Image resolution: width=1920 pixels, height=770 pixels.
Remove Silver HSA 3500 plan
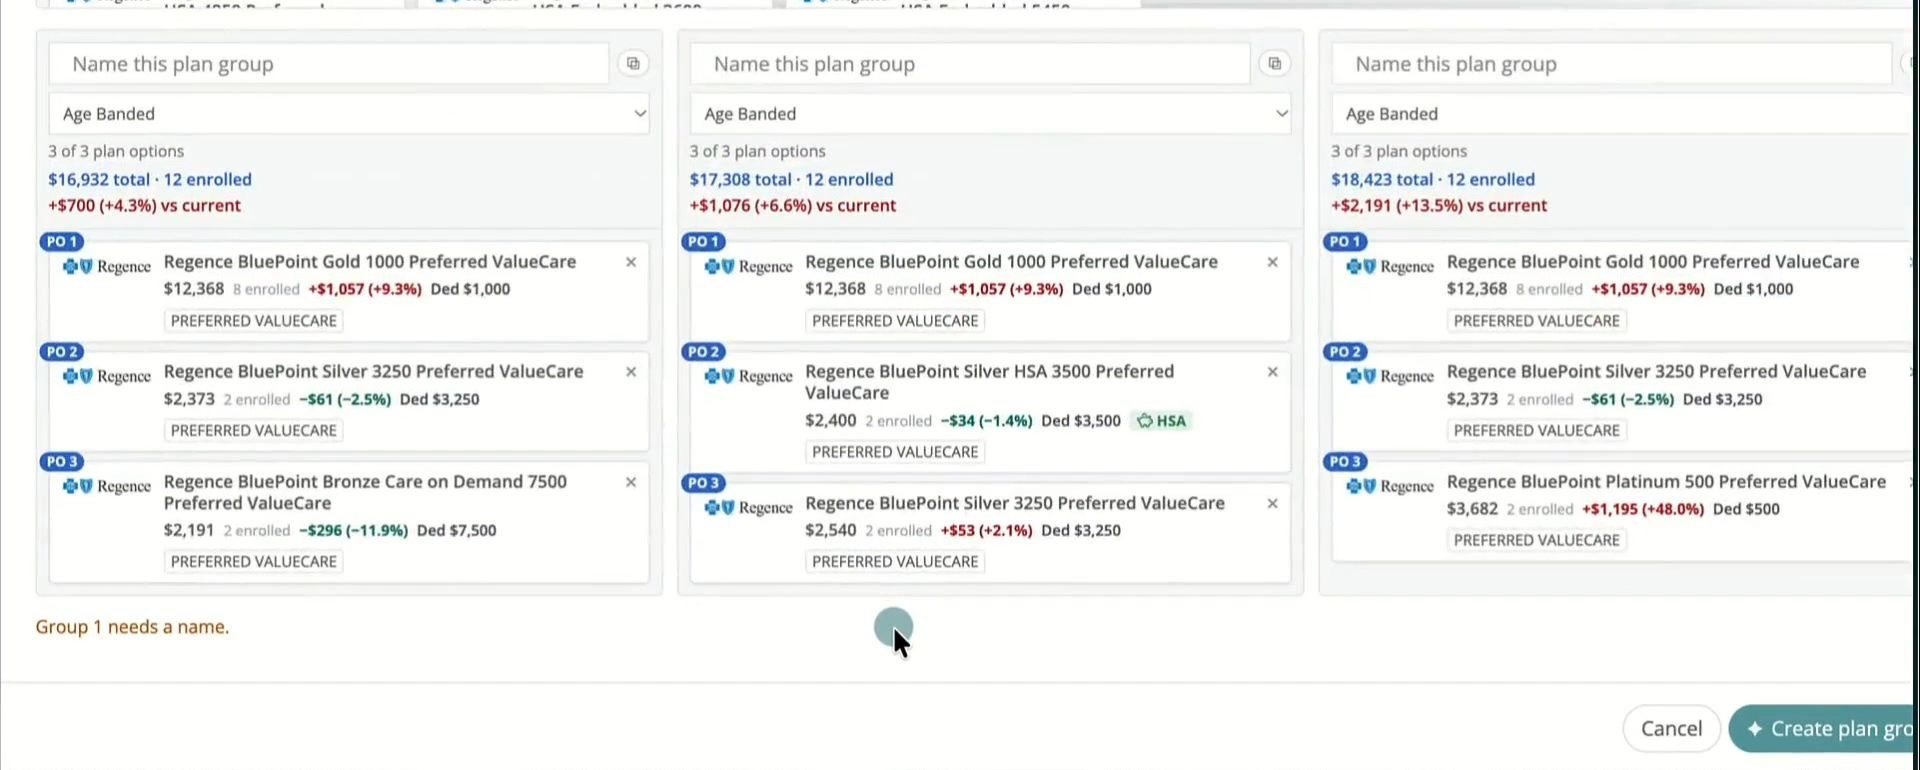pos(1273,372)
